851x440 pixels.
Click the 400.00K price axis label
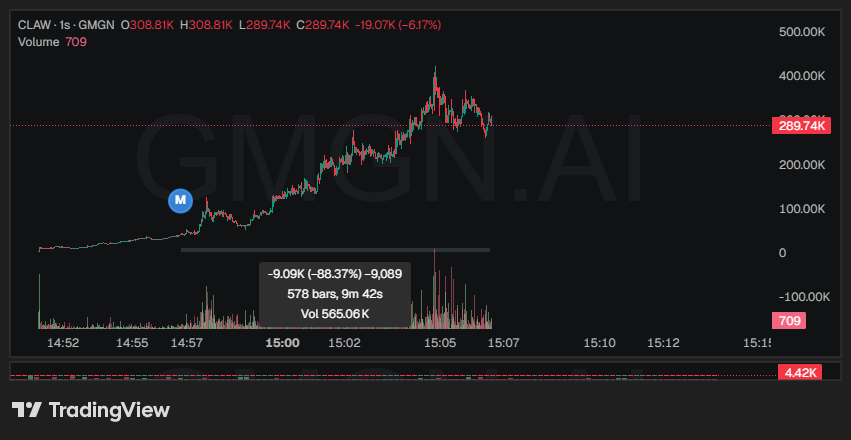tap(802, 76)
